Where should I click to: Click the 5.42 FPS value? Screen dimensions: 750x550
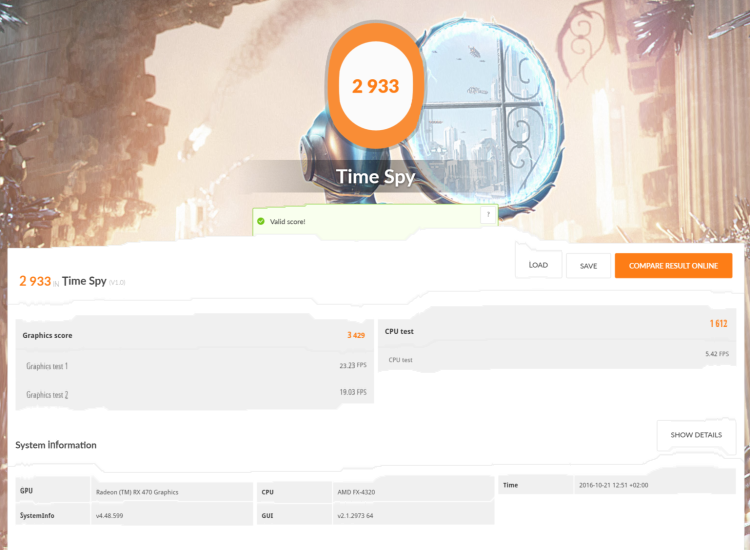pyautogui.click(x=717, y=354)
